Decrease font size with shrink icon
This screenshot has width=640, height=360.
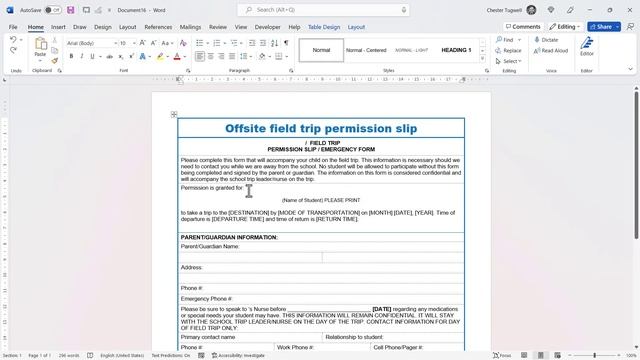[153, 43]
